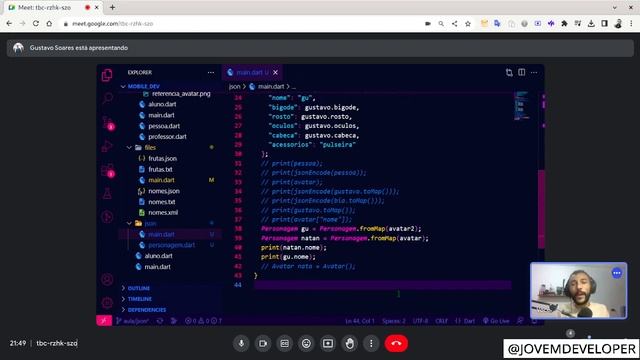
Task: Expand the OUTLINE section
Action: [139, 288]
